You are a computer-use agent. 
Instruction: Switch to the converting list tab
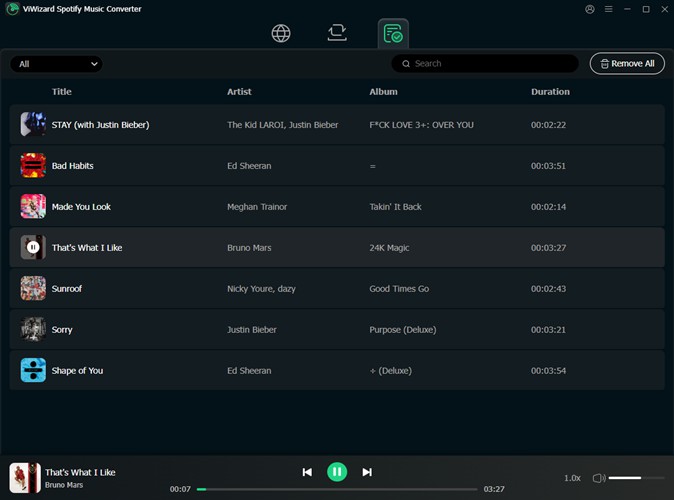tap(337, 33)
